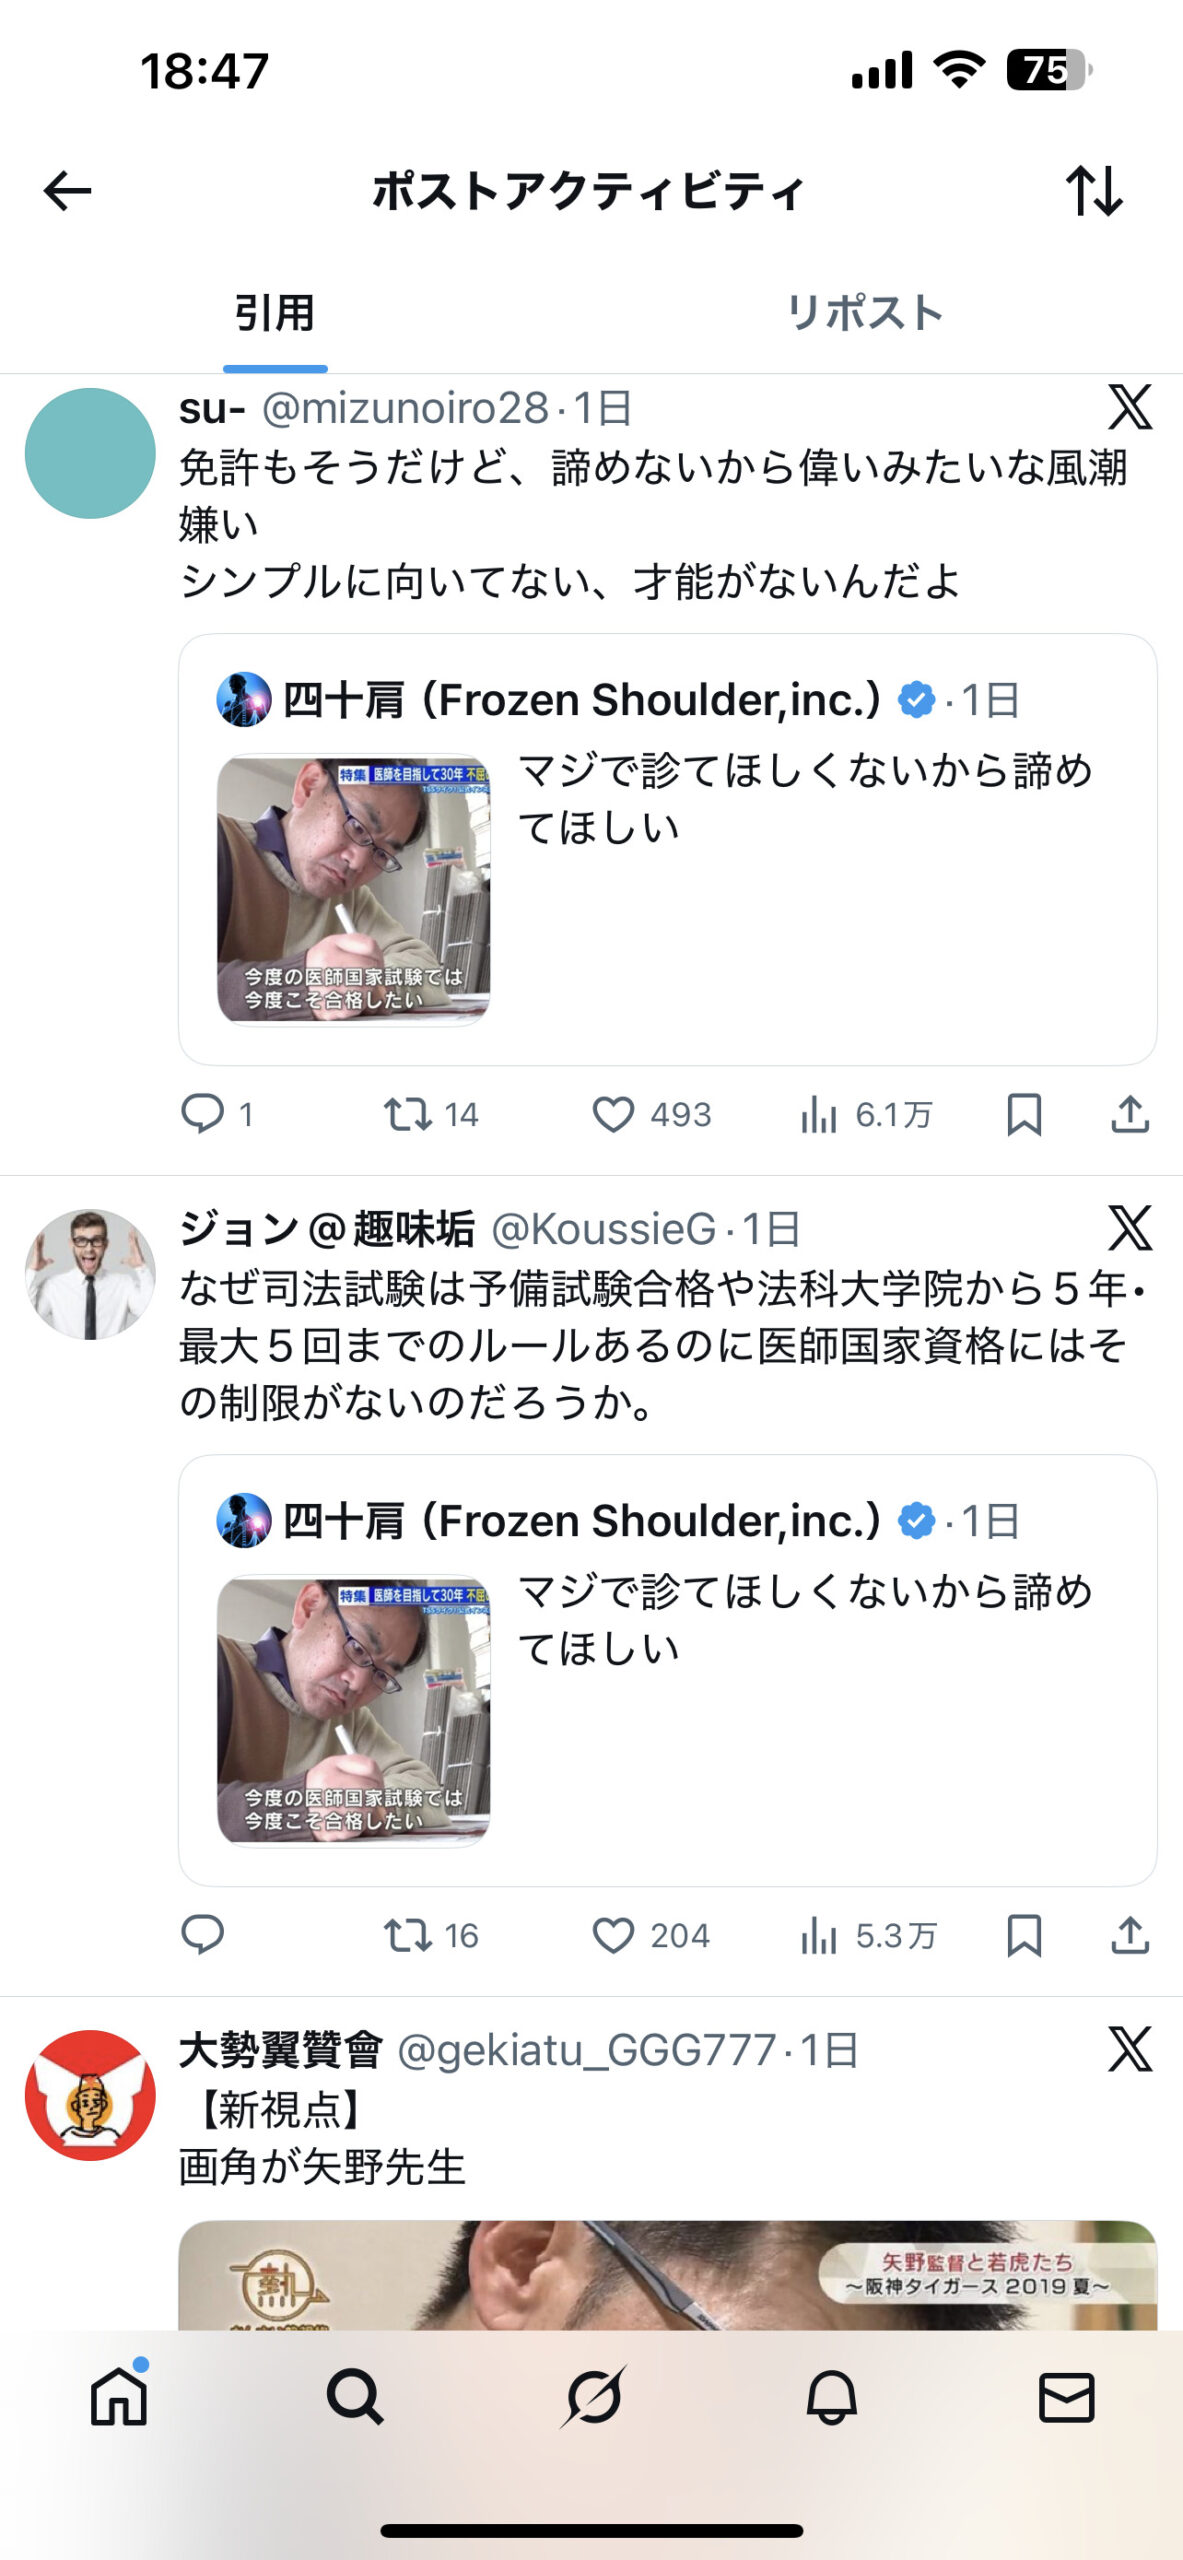Open @KoussieG profile handle link
The height and width of the screenshot is (2560, 1183).
pyautogui.click(x=604, y=1229)
